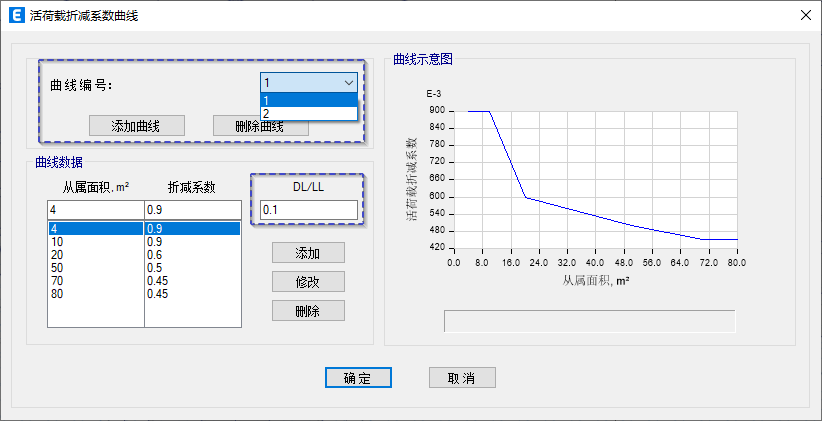Focus the DL/LL value field
The width and height of the screenshot is (822, 421).
coord(308,210)
